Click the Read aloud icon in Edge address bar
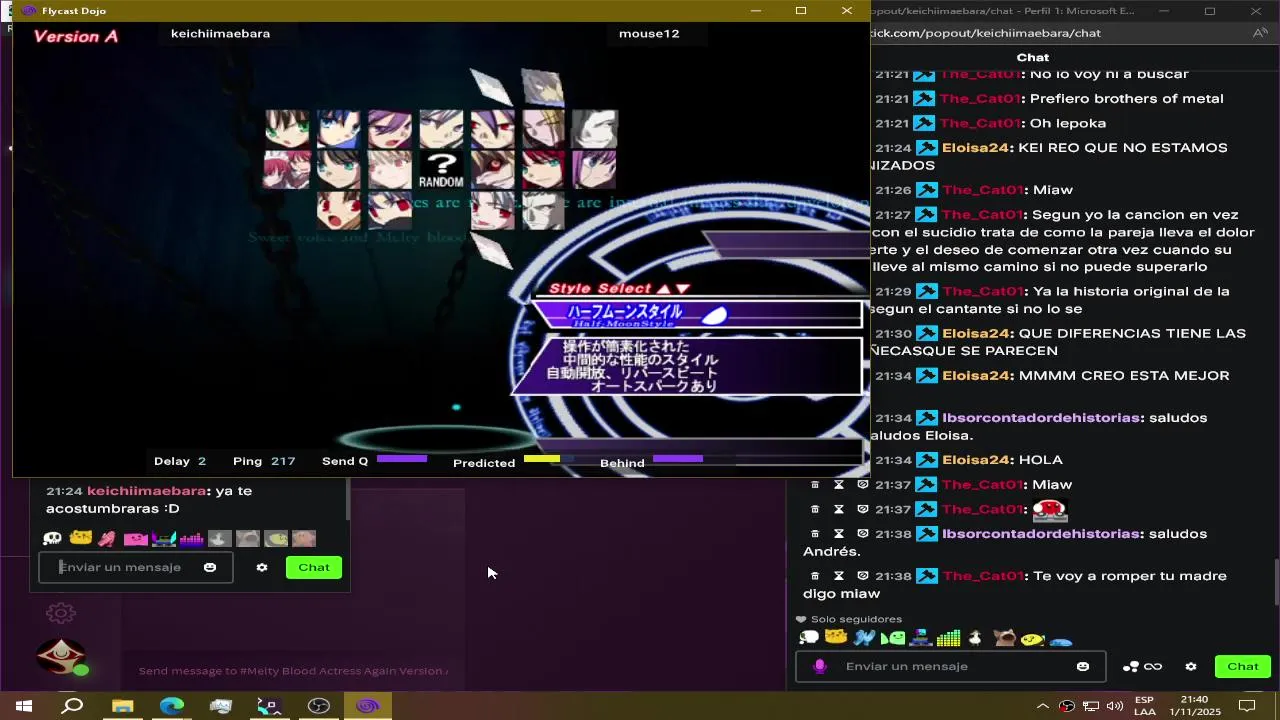 [x=1260, y=33]
